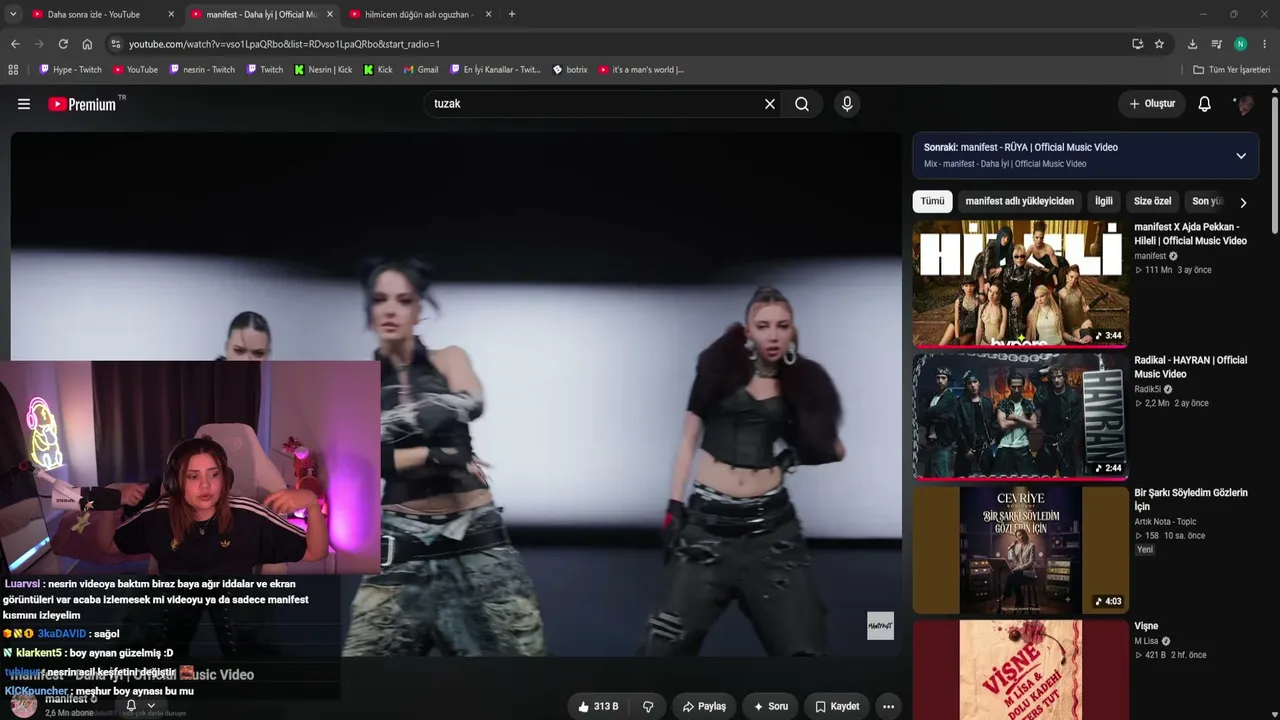Open the 'nesrin - Twitch' bookmark

point(202,70)
